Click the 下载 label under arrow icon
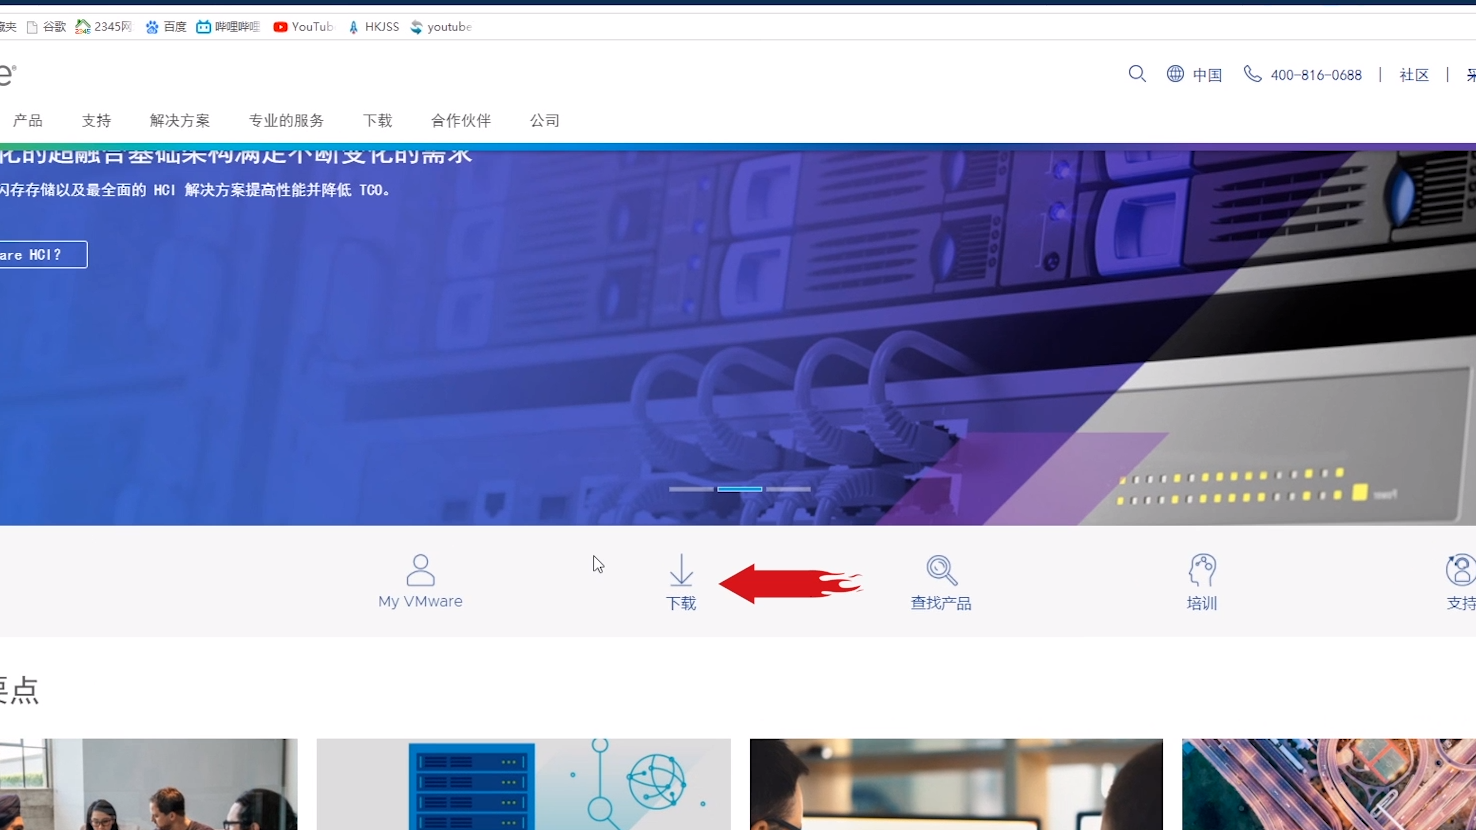Viewport: 1476px width, 830px height. 681,604
